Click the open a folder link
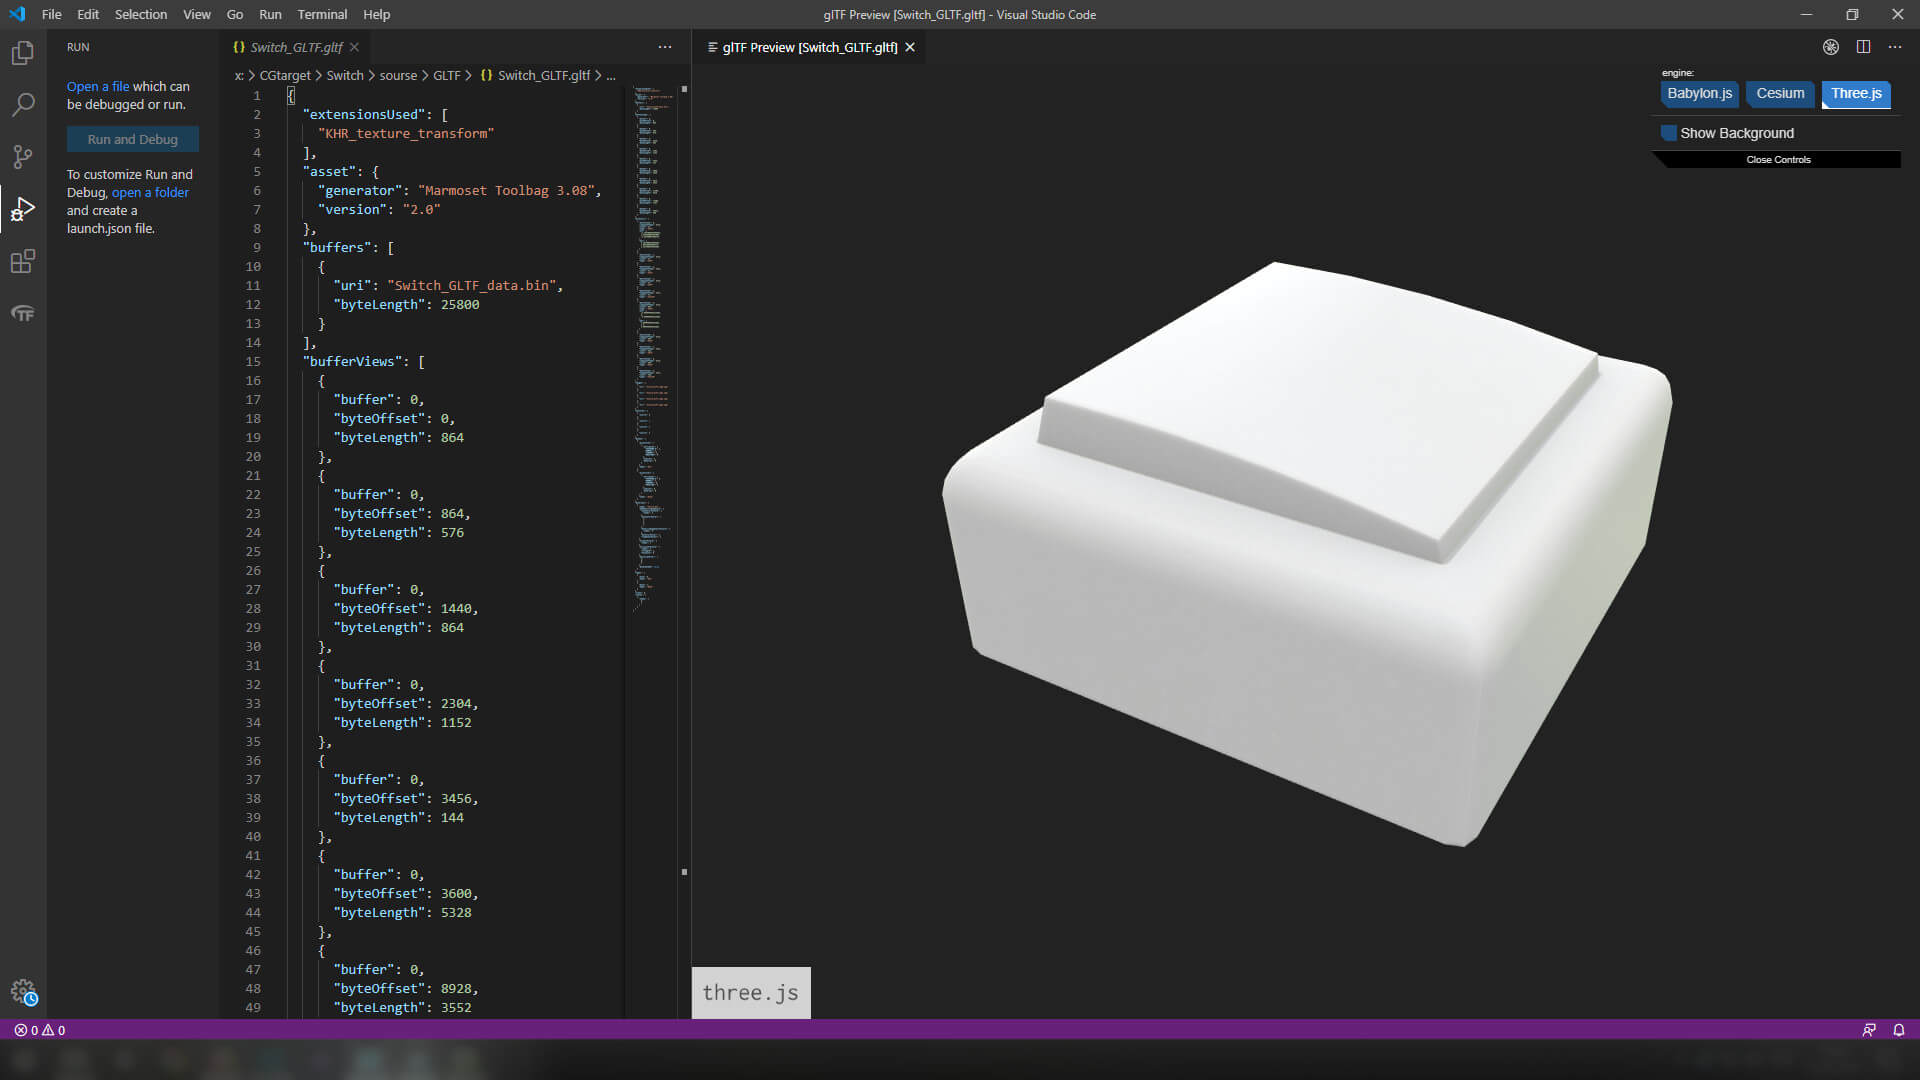1920x1080 pixels. 150,193
